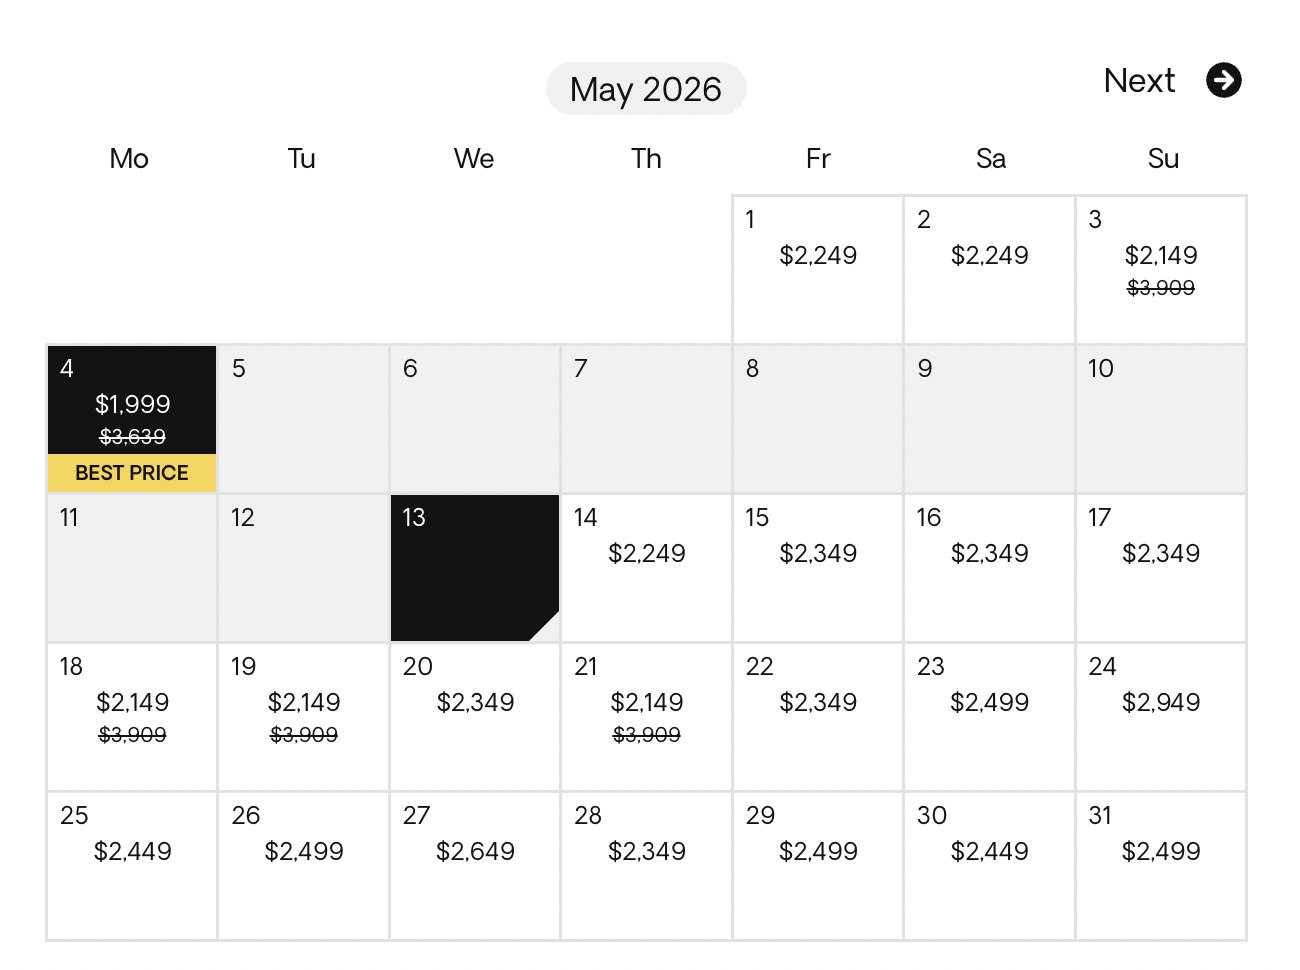The height and width of the screenshot is (970, 1300).
Task: Pick May 23 at $2,499
Action: click(x=990, y=717)
